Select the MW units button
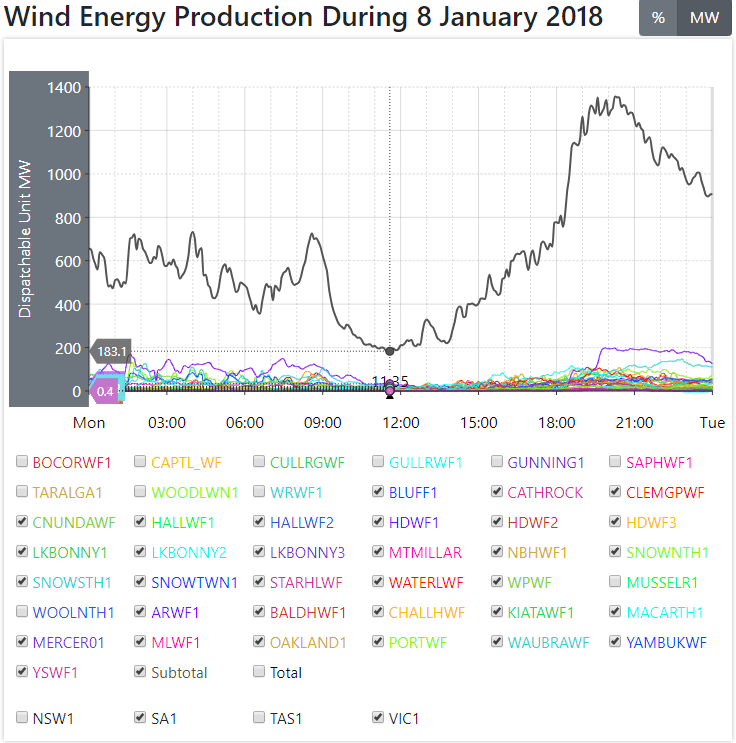The height and width of the screenshot is (743, 736). (705, 18)
